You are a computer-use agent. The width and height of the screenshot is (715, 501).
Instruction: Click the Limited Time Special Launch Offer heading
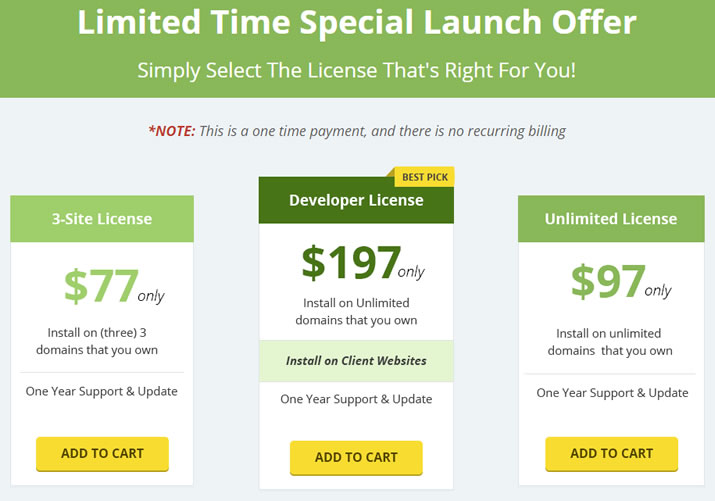[357, 22]
